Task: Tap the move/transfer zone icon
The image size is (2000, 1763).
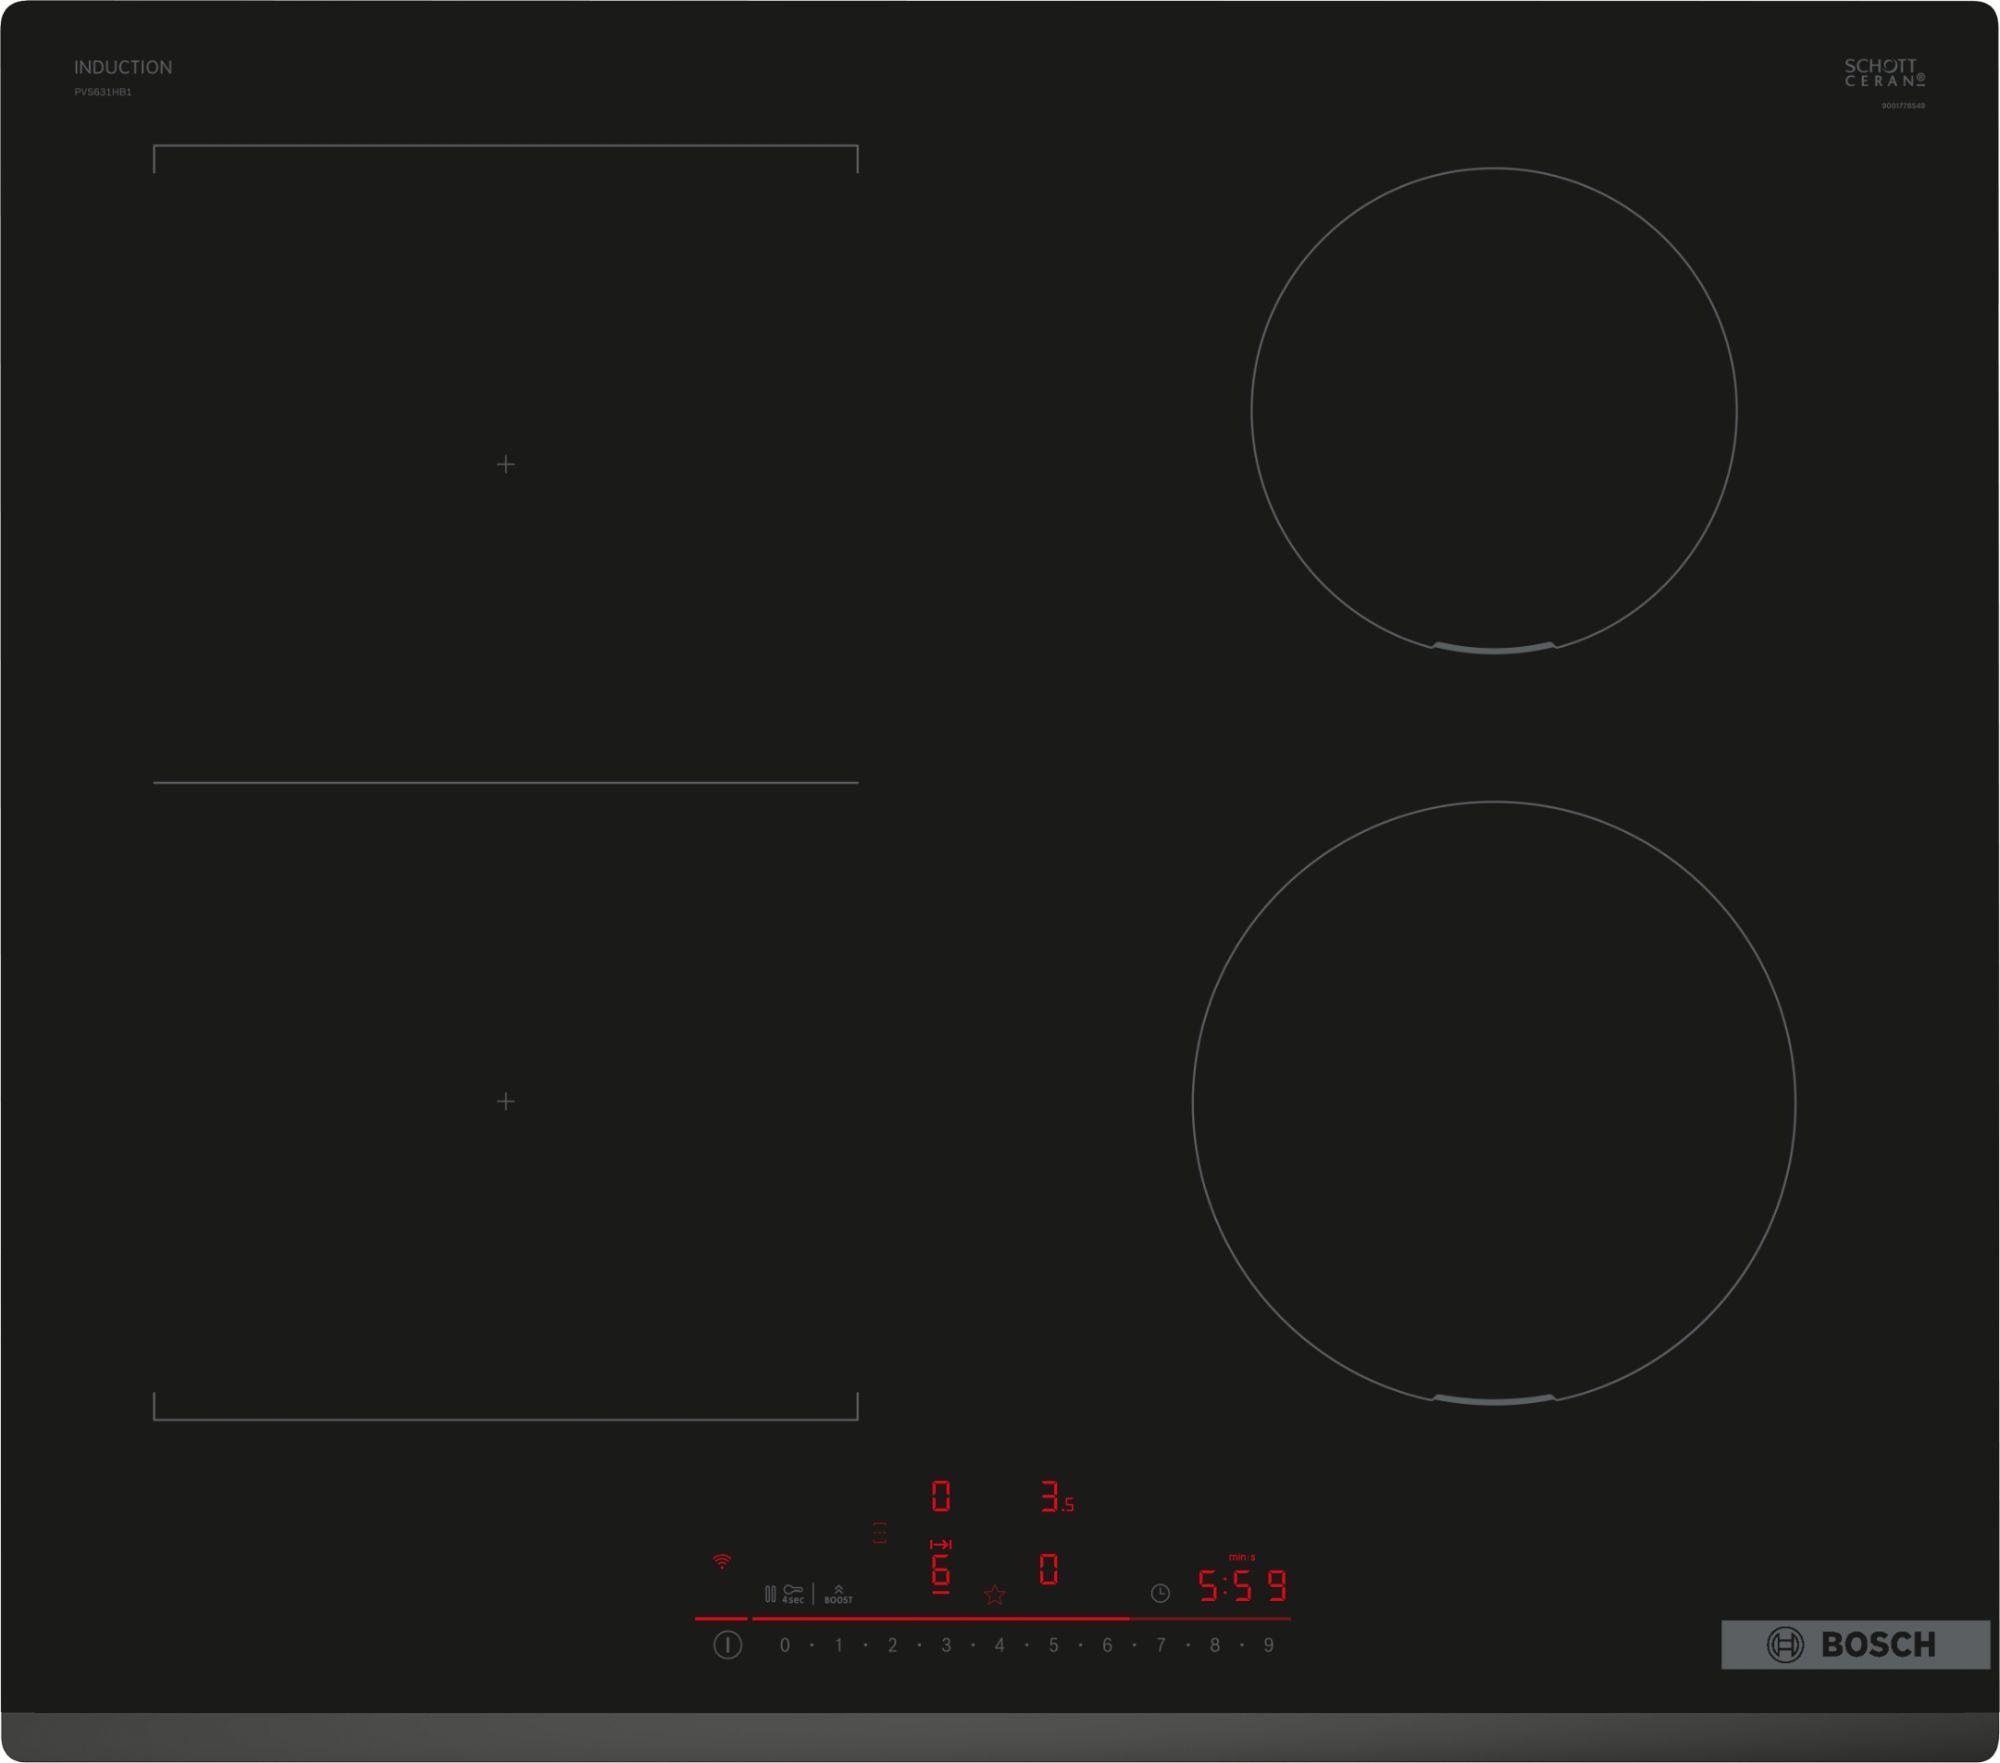Action: point(939,1546)
